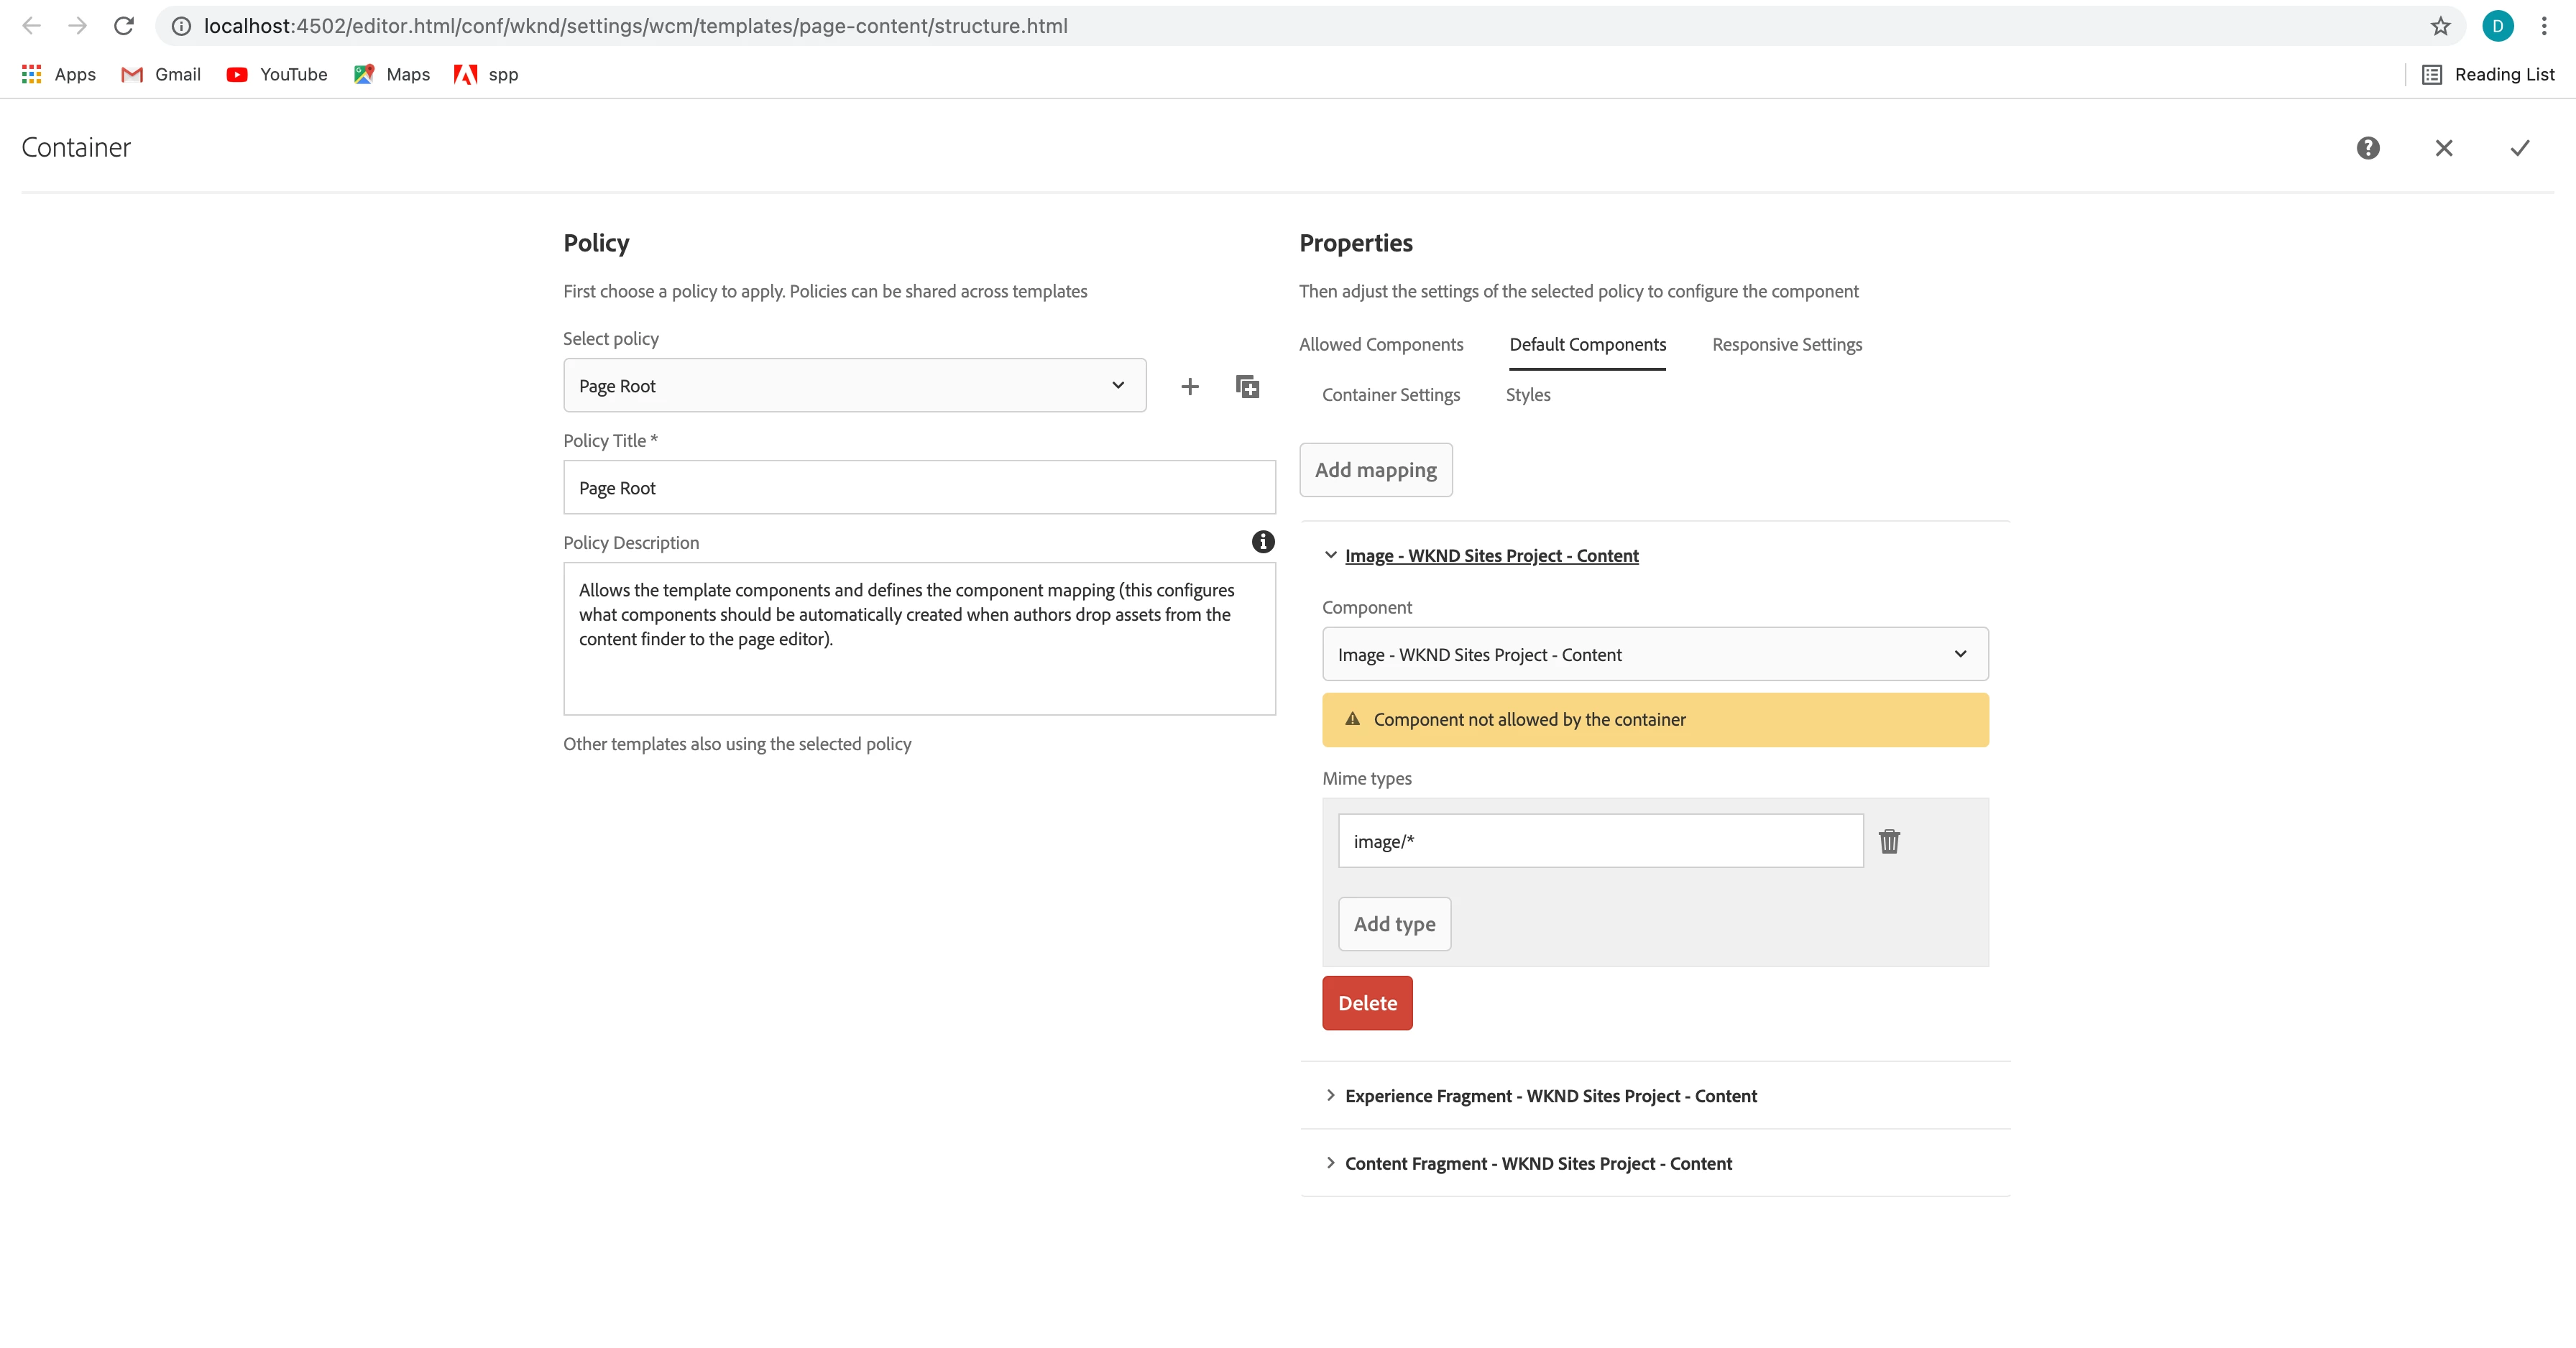Bookmark this page with the star icon
The image size is (2576, 1348).
(x=2440, y=26)
